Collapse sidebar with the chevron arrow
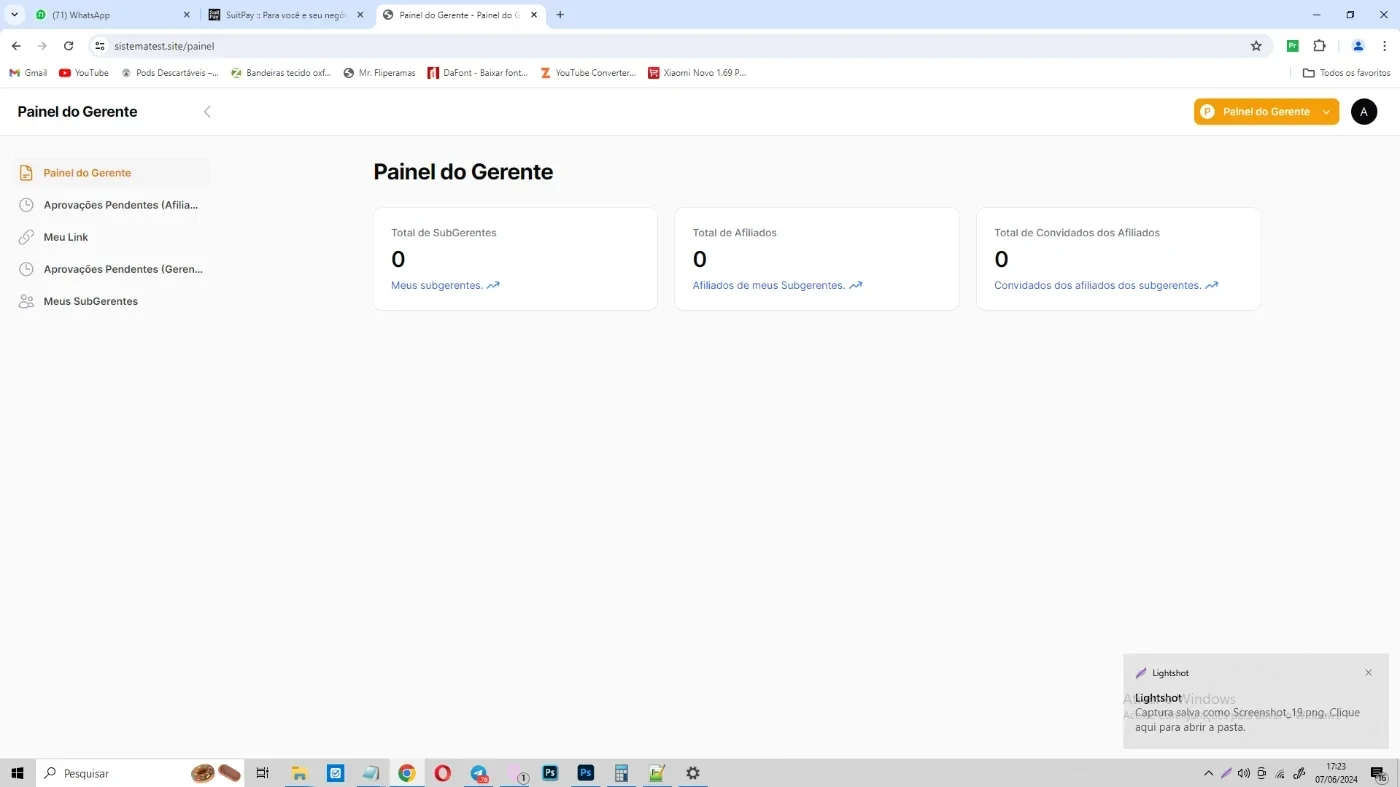 pos(207,112)
